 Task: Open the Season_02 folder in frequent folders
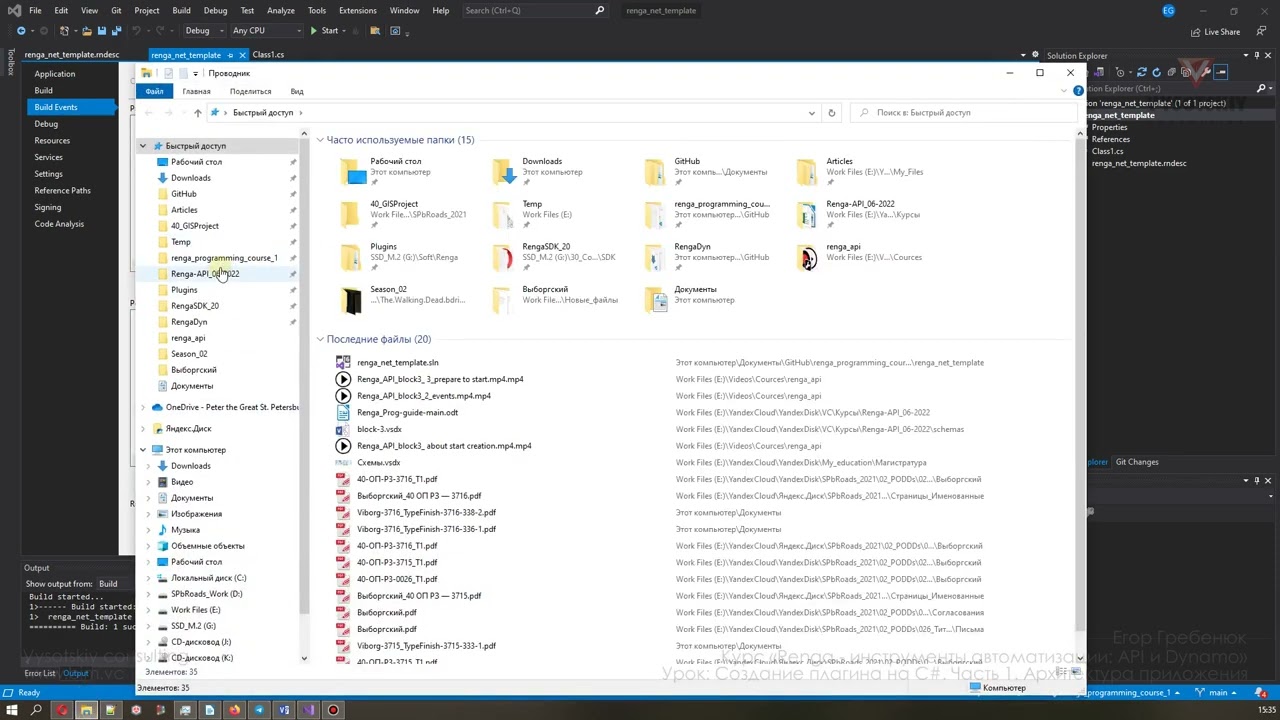(x=352, y=300)
